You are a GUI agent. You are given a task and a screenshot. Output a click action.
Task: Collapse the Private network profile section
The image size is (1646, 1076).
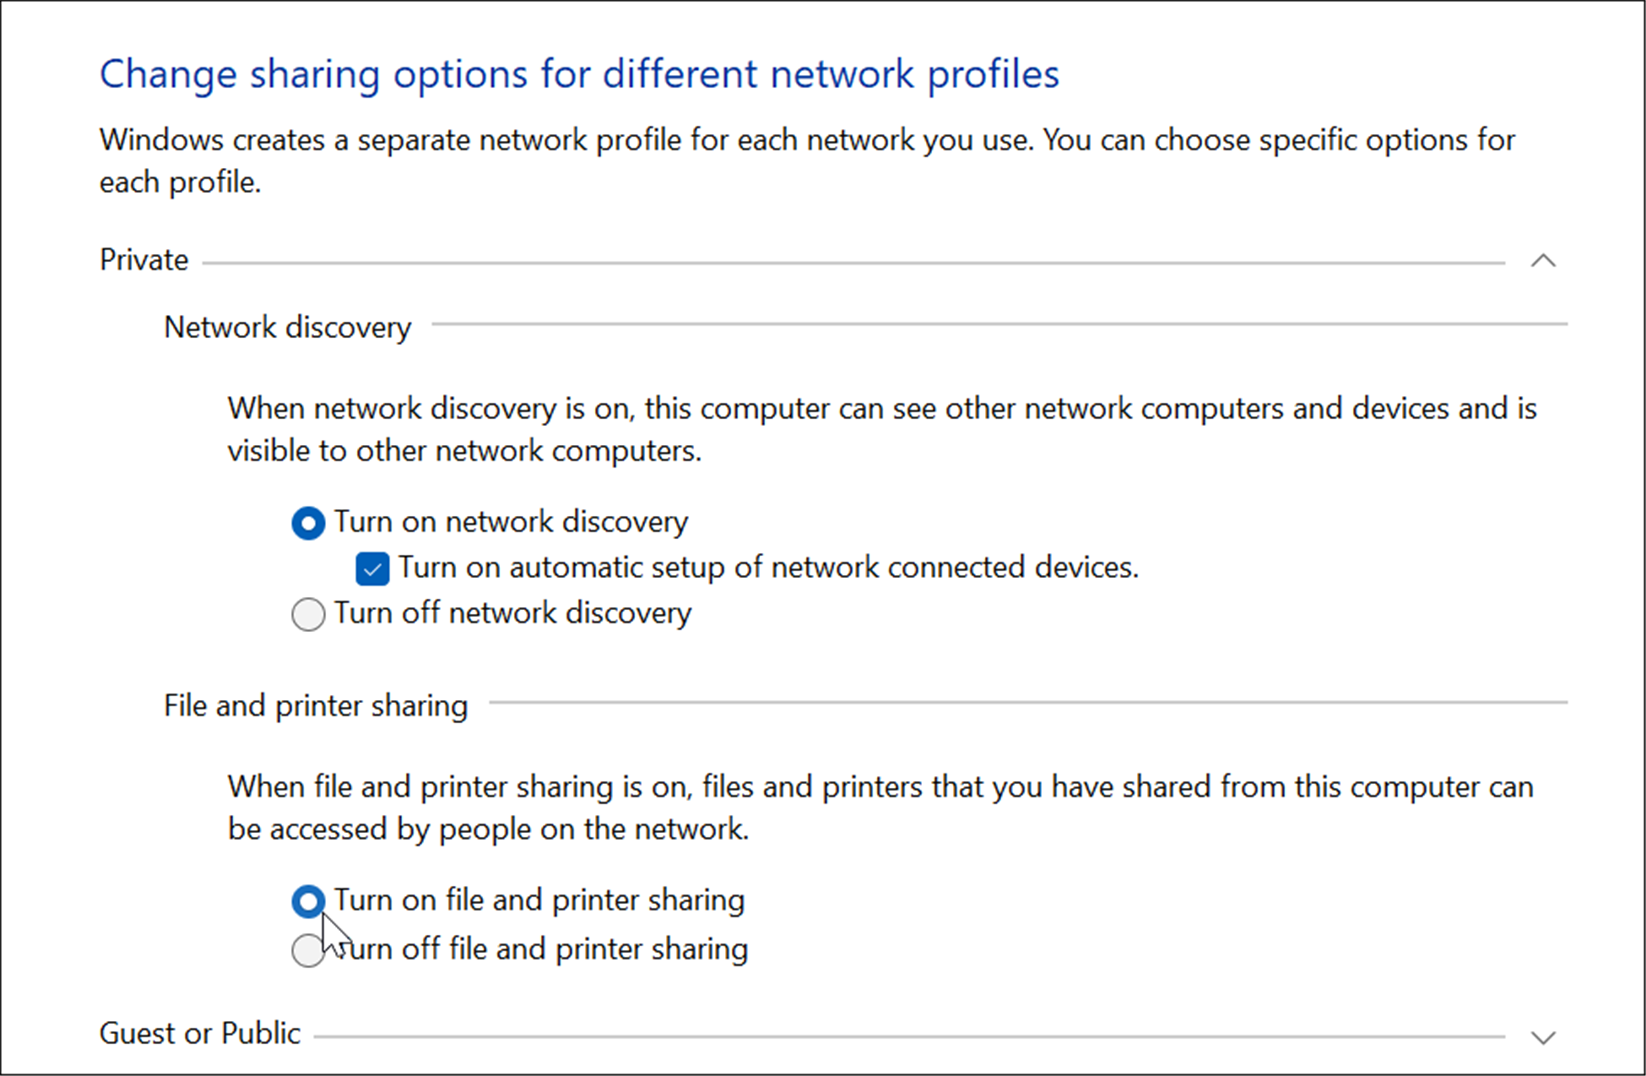tap(1543, 261)
